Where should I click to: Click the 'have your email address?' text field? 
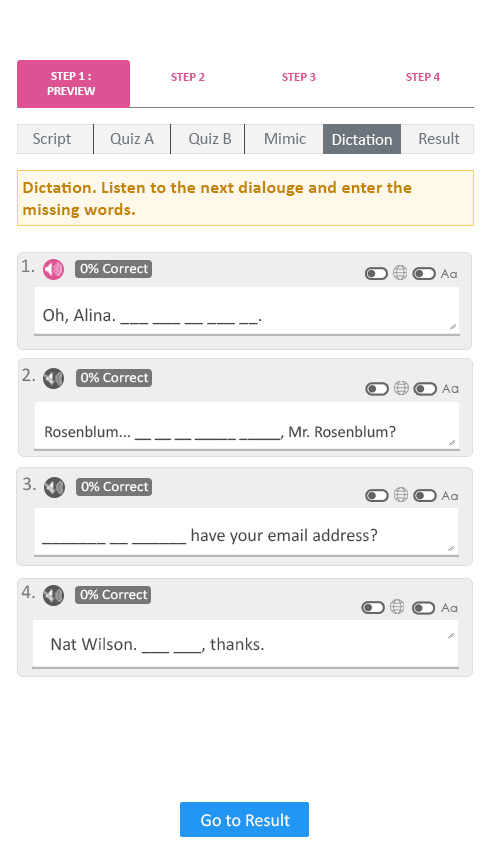point(246,532)
